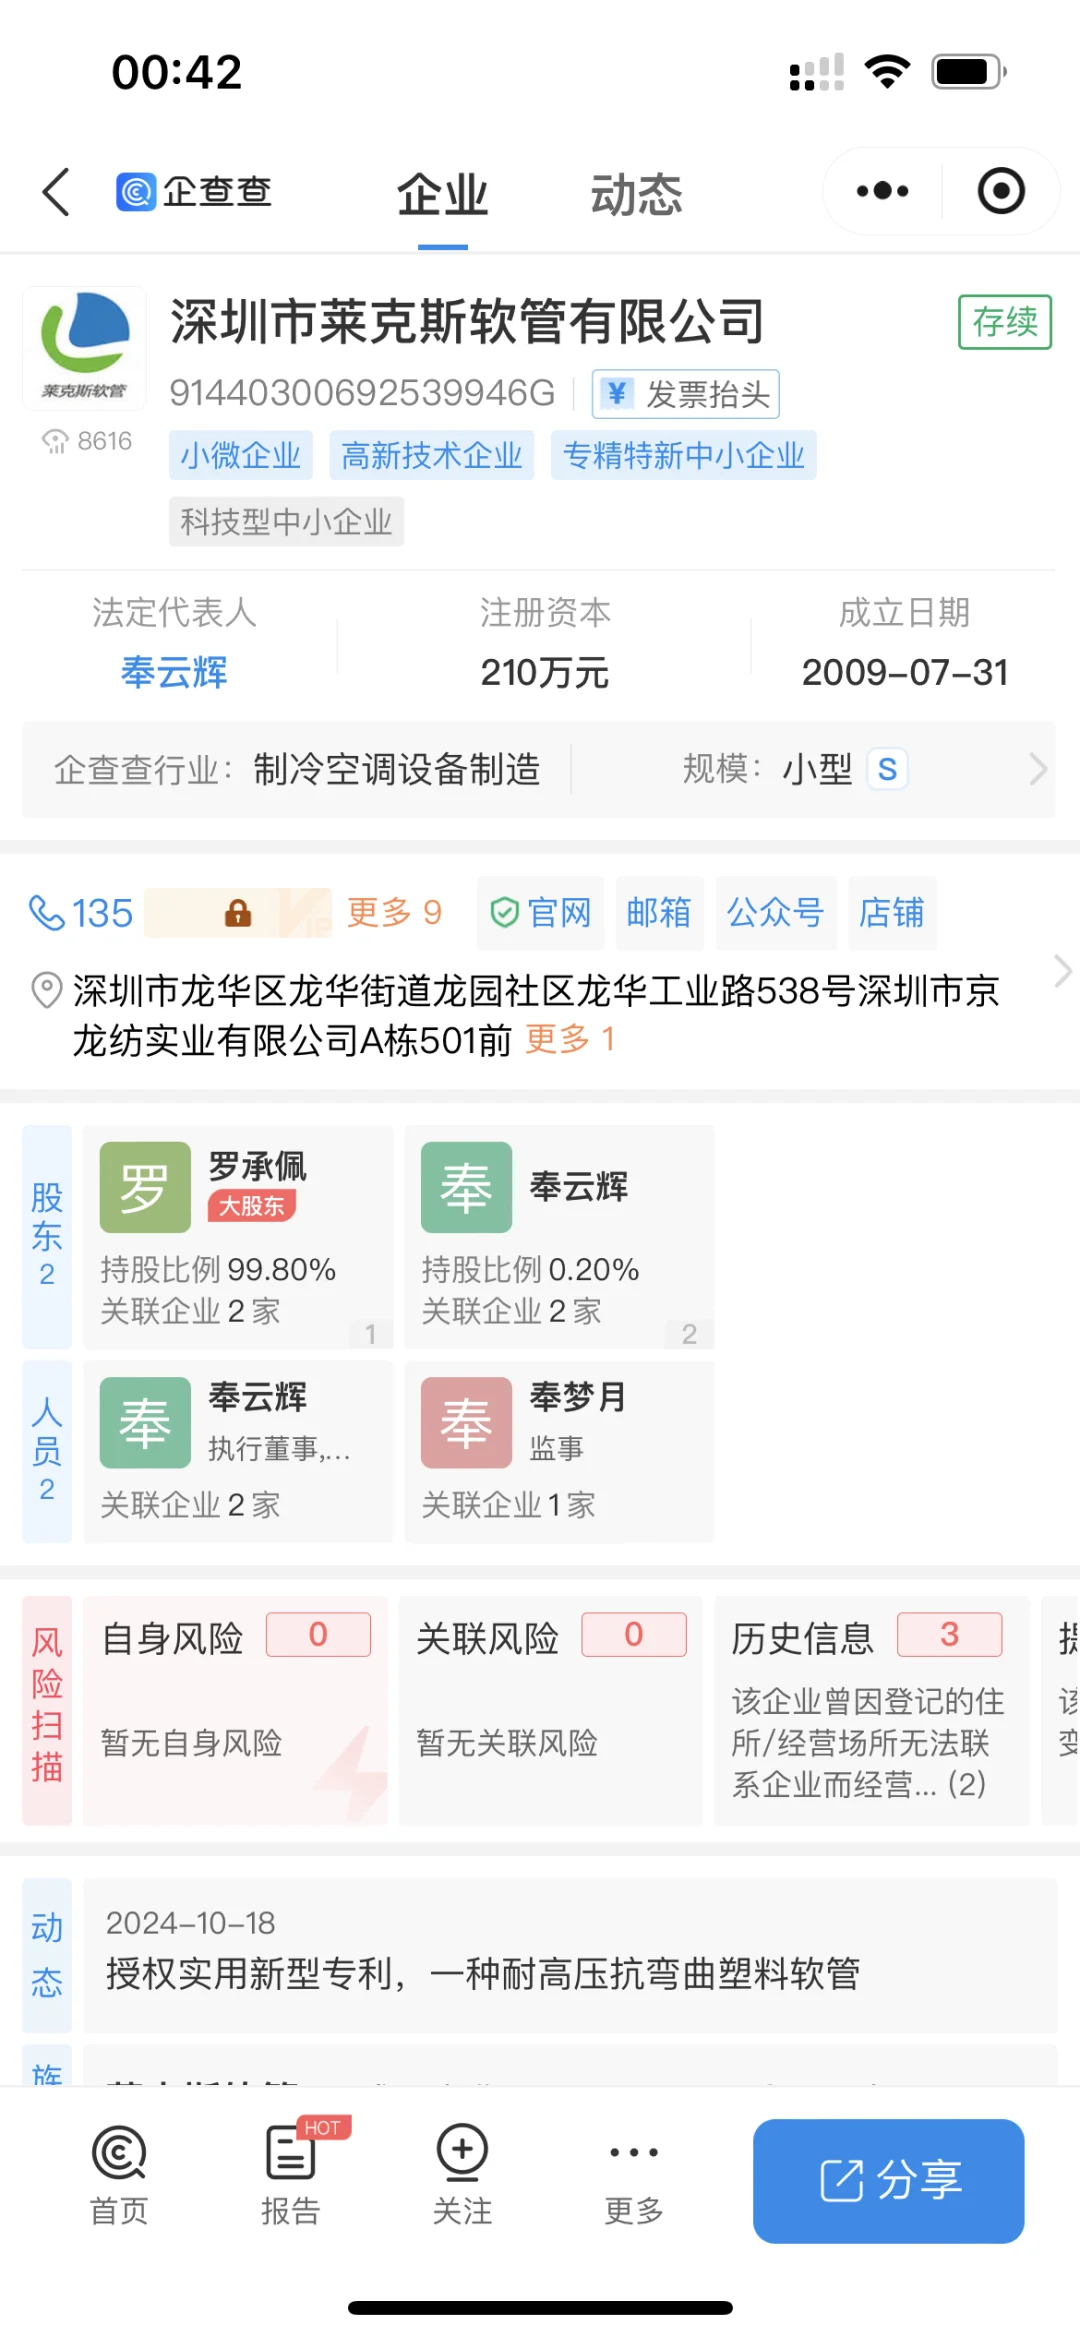Open the three-dots mini program menu
This screenshot has width=1080, height=2337.
click(x=882, y=191)
